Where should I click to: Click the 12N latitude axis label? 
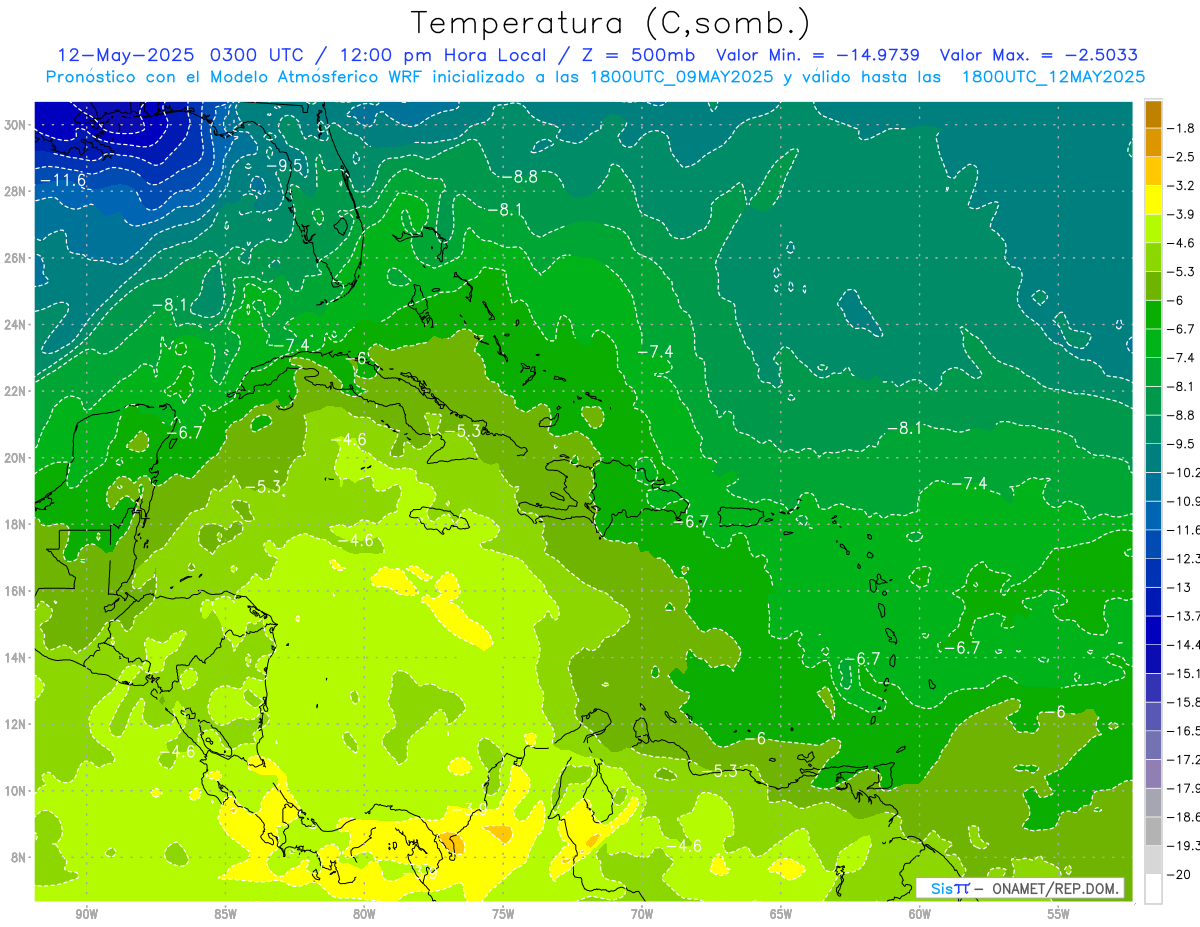click(x=16, y=723)
